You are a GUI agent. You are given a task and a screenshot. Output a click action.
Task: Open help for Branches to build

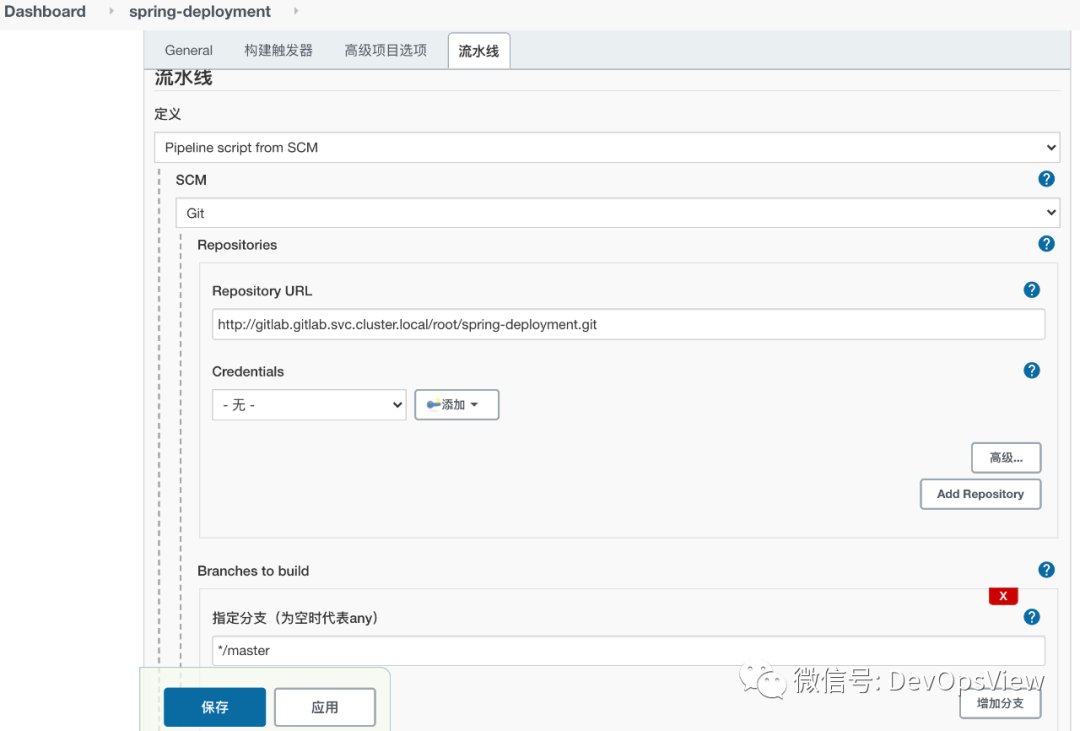[1046, 570]
